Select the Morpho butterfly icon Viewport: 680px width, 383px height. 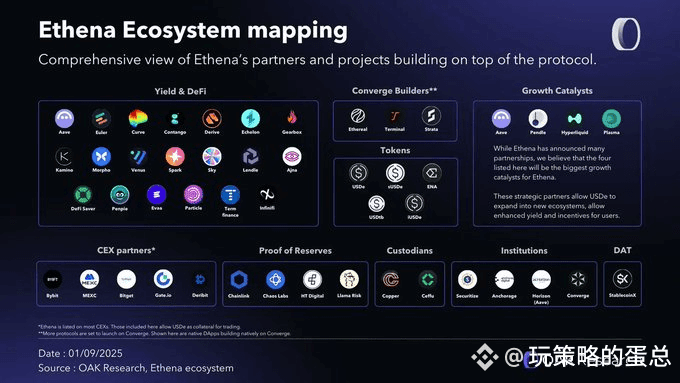point(101,157)
